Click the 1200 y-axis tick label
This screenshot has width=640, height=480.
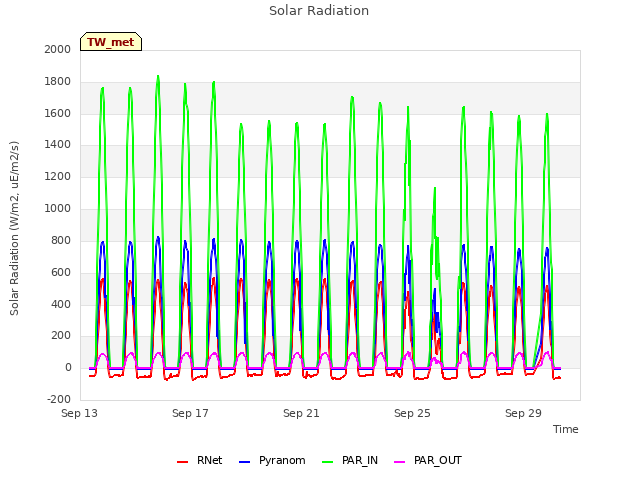point(58,177)
